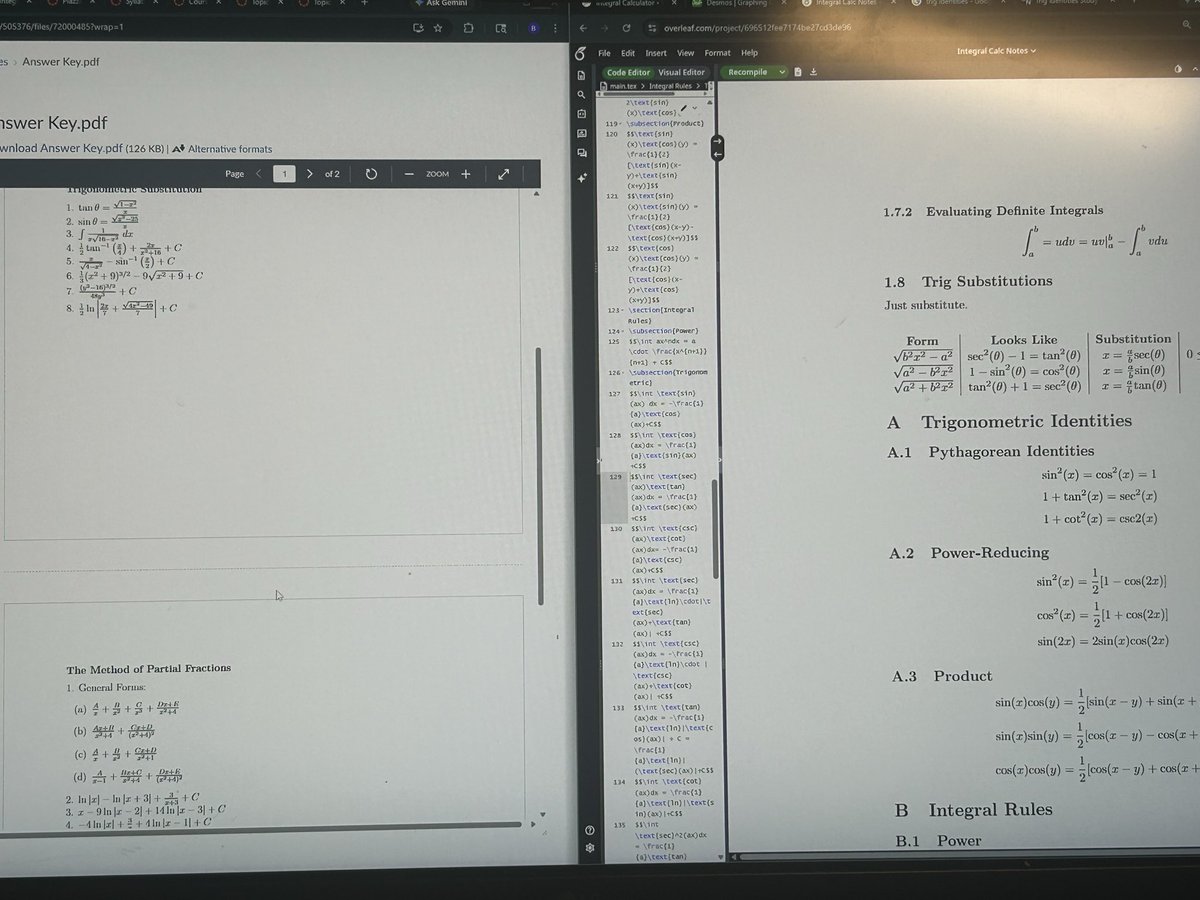Viewport: 1200px width, 900px height.
Task: Open Chrome three-dot menu in left window
Action: coord(557,29)
